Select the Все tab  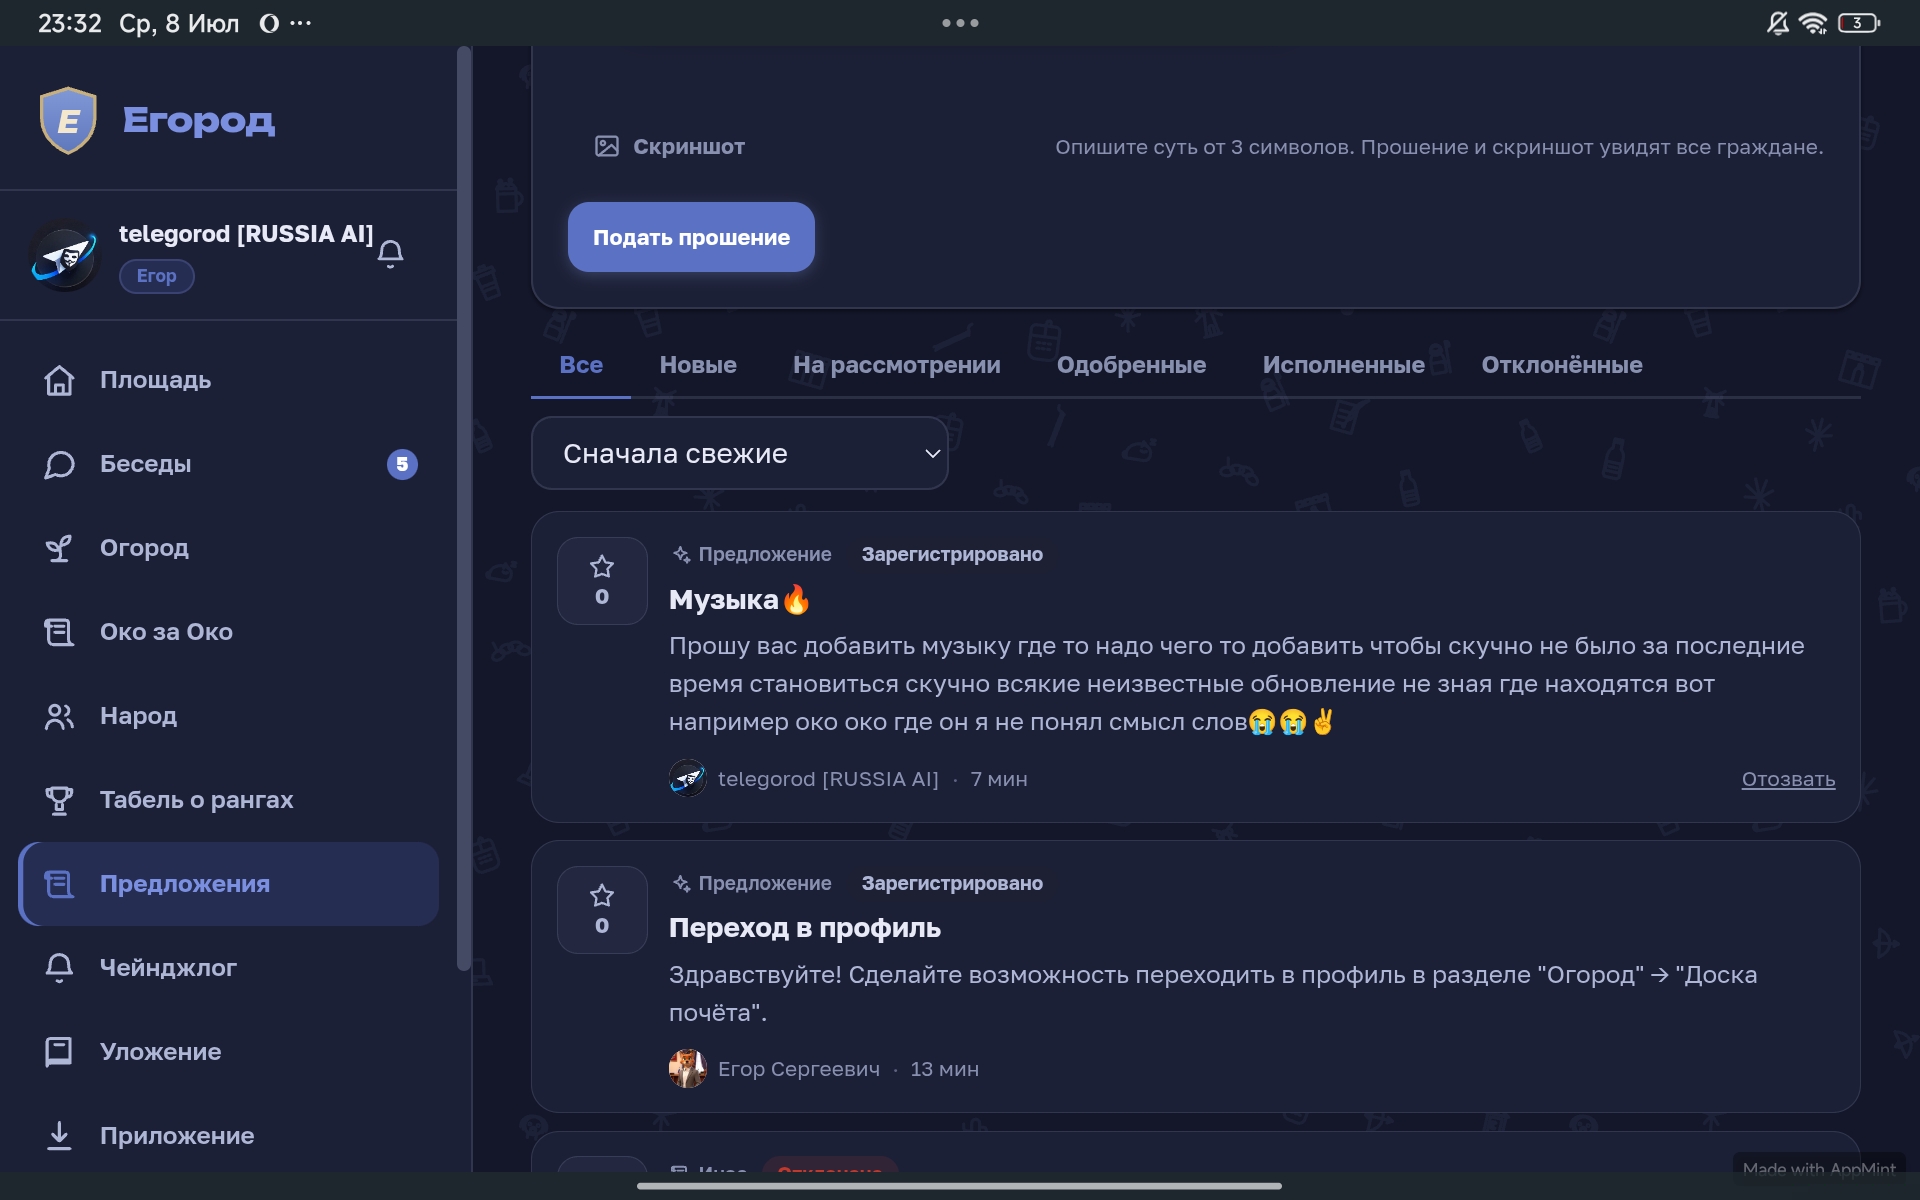click(x=581, y=365)
